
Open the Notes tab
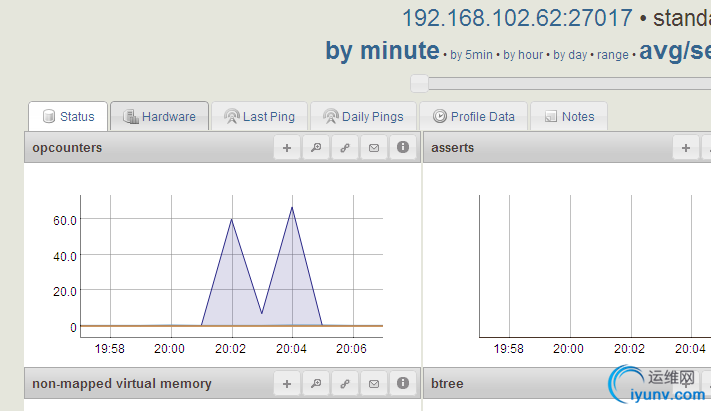click(569, 117)
